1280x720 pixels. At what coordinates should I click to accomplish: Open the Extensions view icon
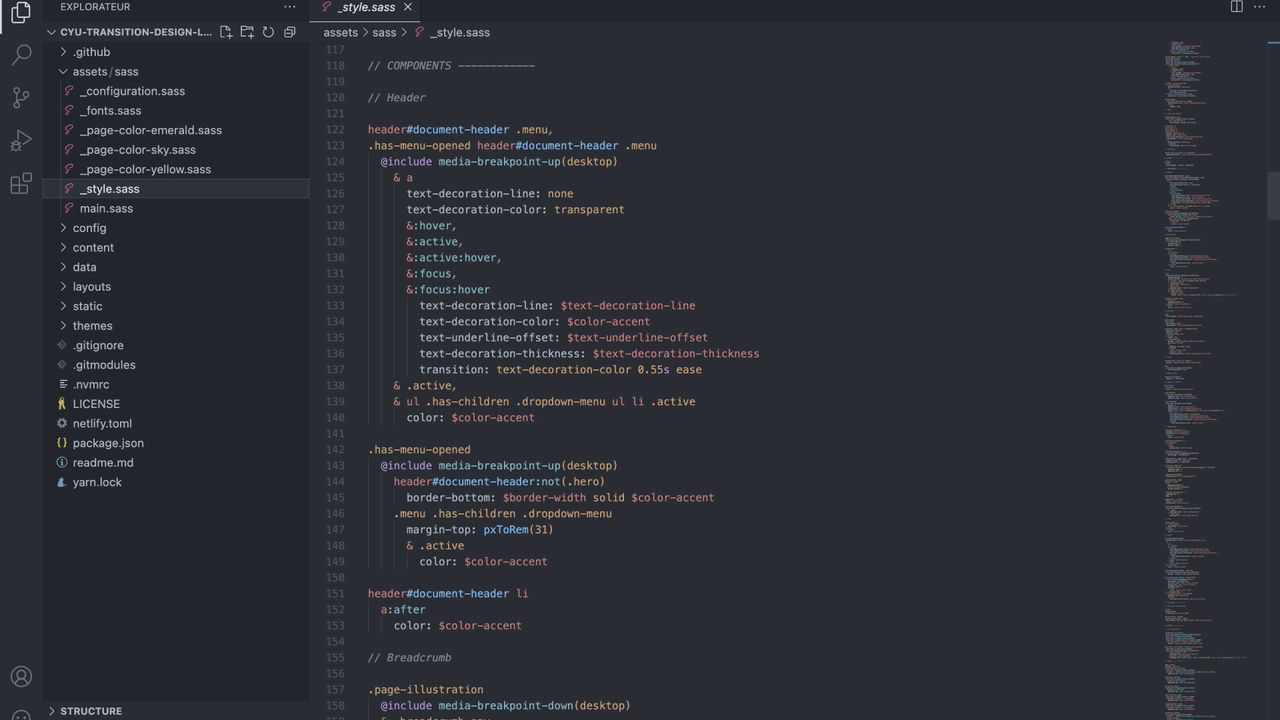pyautogui.click(x=21, y=184)
